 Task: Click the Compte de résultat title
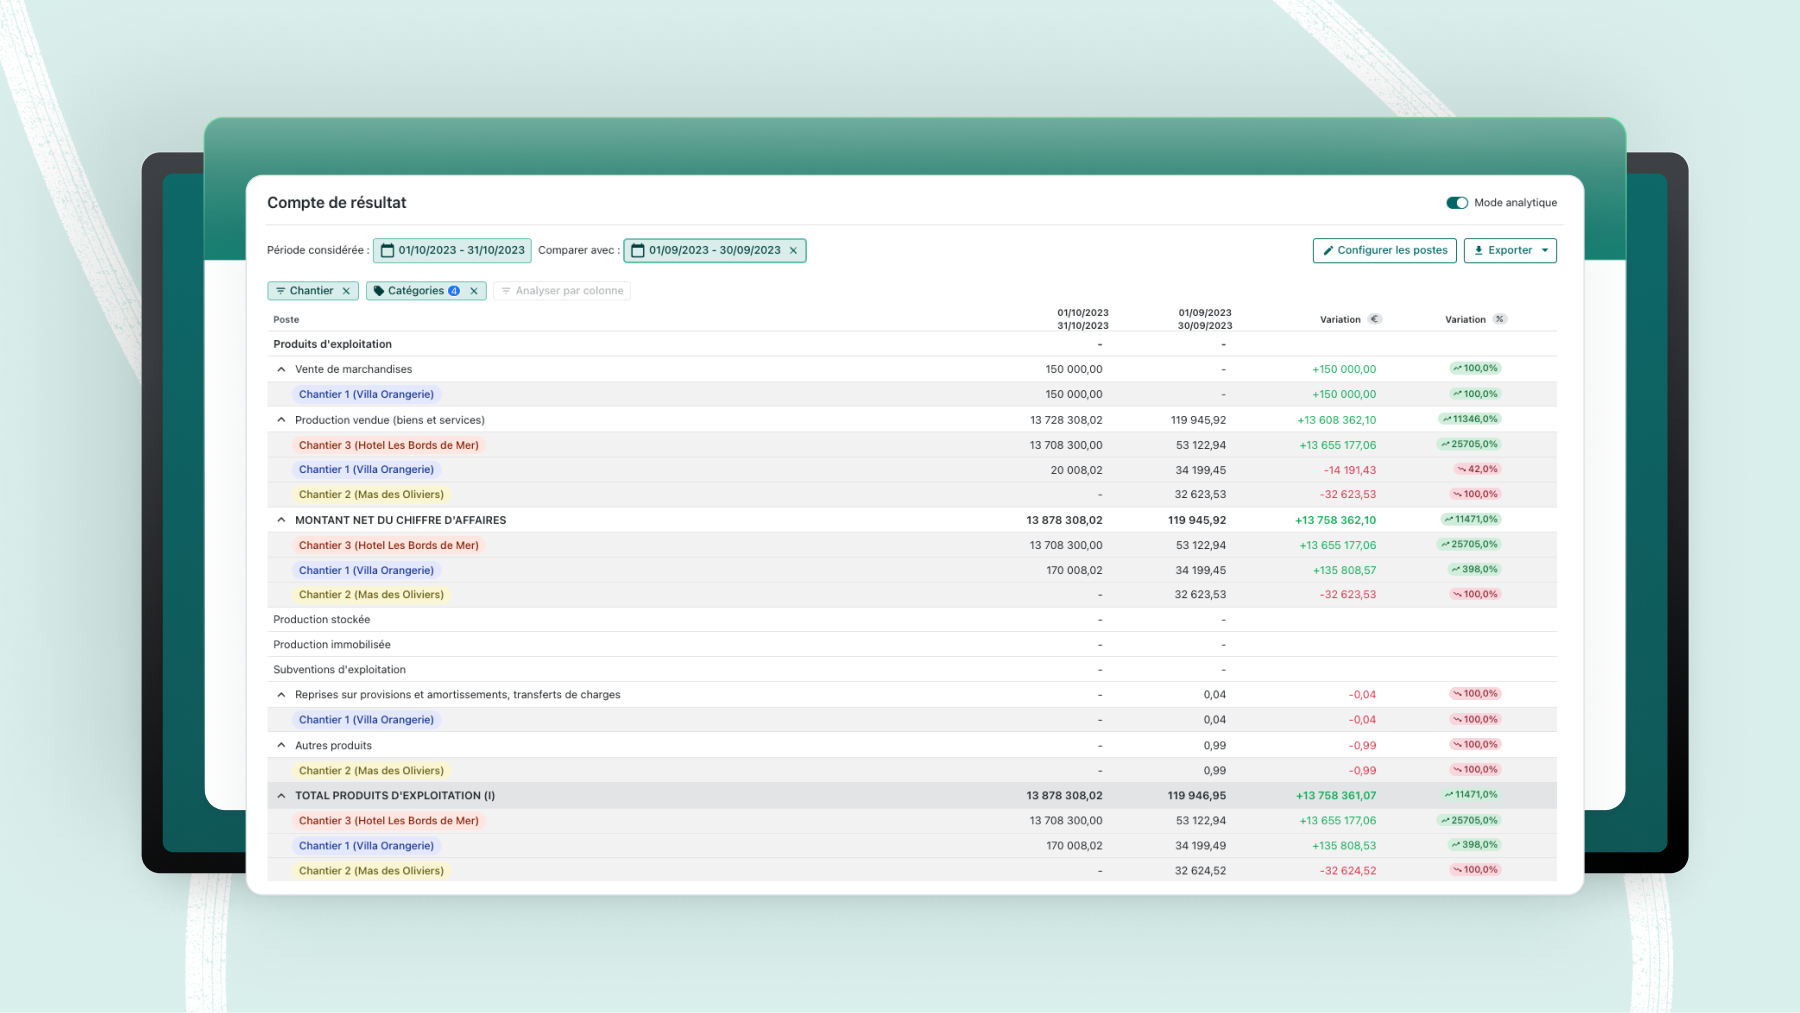pyautogui.click(x=336, y=203)
